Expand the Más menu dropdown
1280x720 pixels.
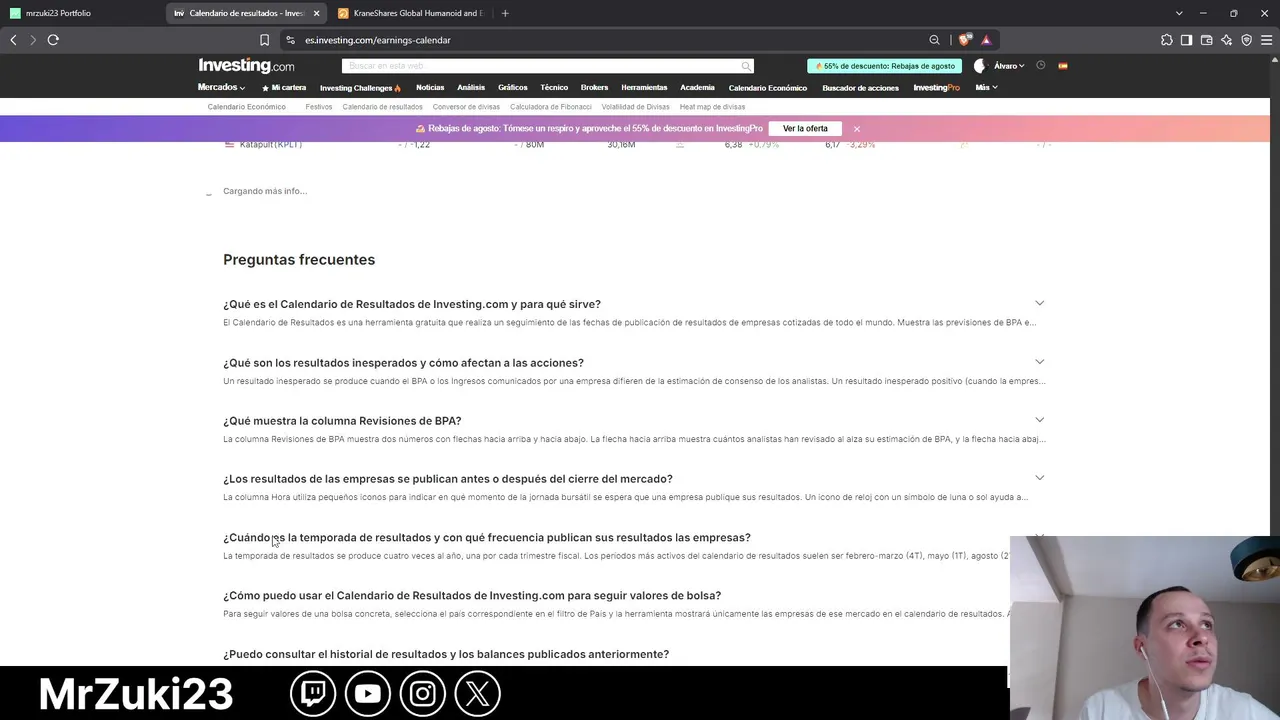pos(986,87)
